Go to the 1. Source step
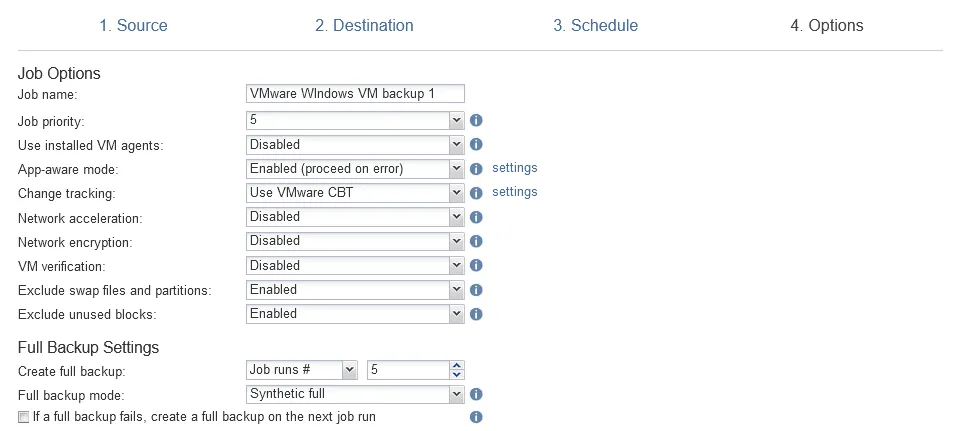The height and width of the screenshot is (431, 961). [133, 26]
